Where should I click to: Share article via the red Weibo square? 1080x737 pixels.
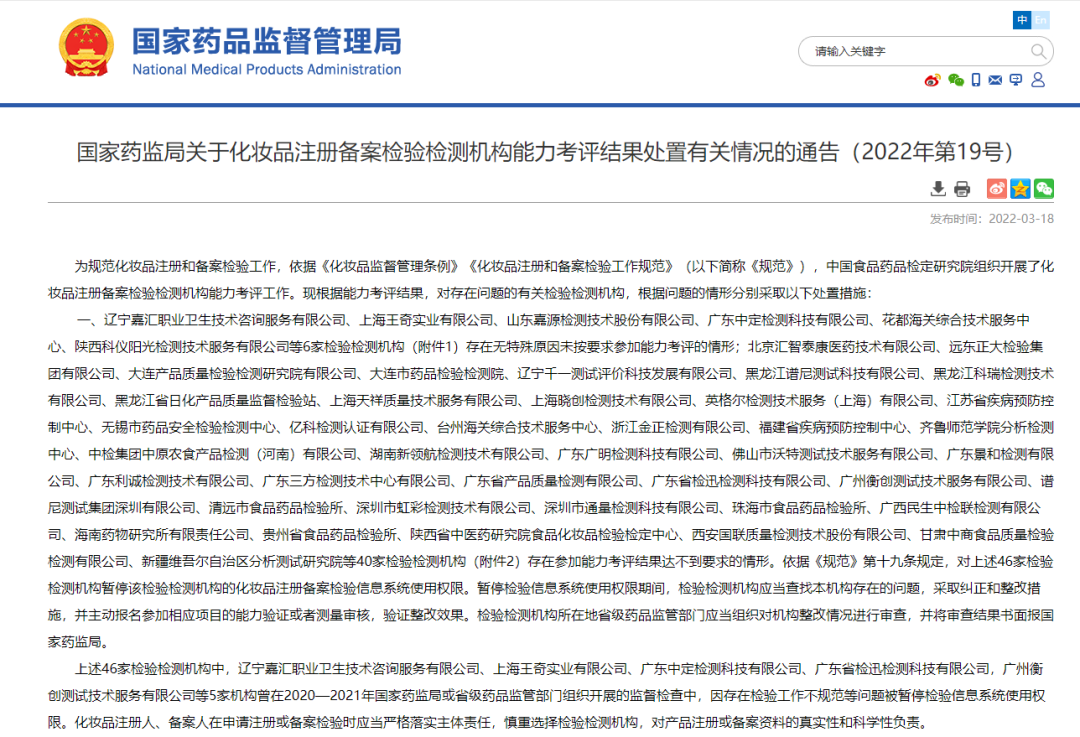pyautogui.click(x=996, y=189)
